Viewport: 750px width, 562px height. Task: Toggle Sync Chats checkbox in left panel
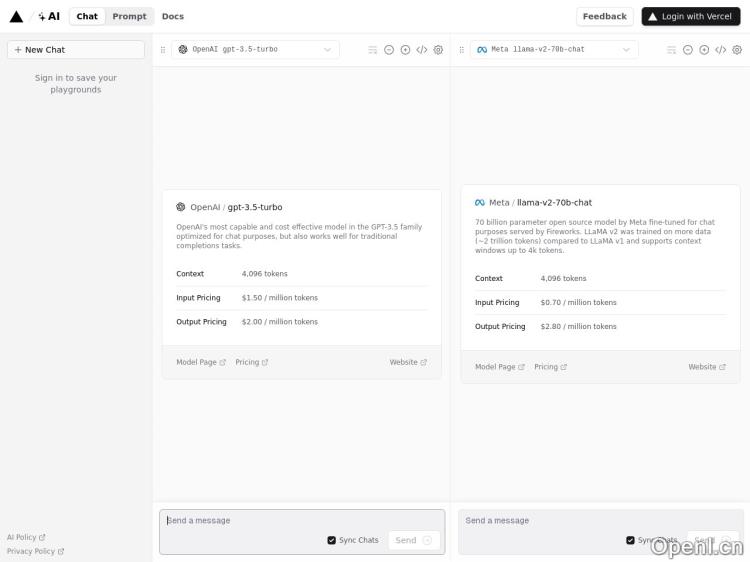332,540
